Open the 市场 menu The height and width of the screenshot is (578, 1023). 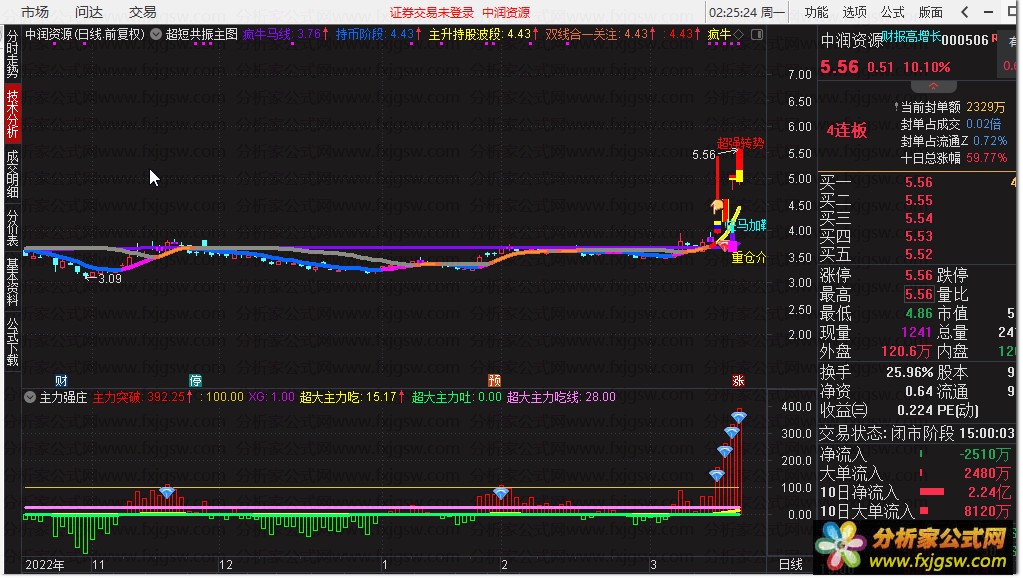(35, 12)
